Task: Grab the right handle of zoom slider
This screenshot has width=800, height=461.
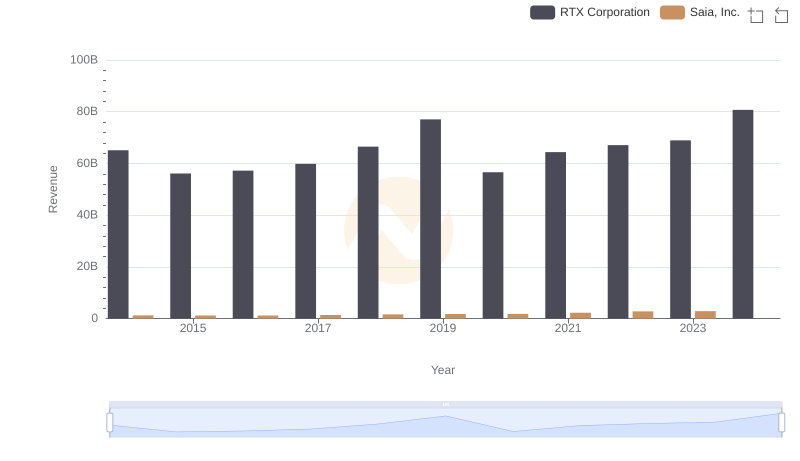Action: pos(782,423)
